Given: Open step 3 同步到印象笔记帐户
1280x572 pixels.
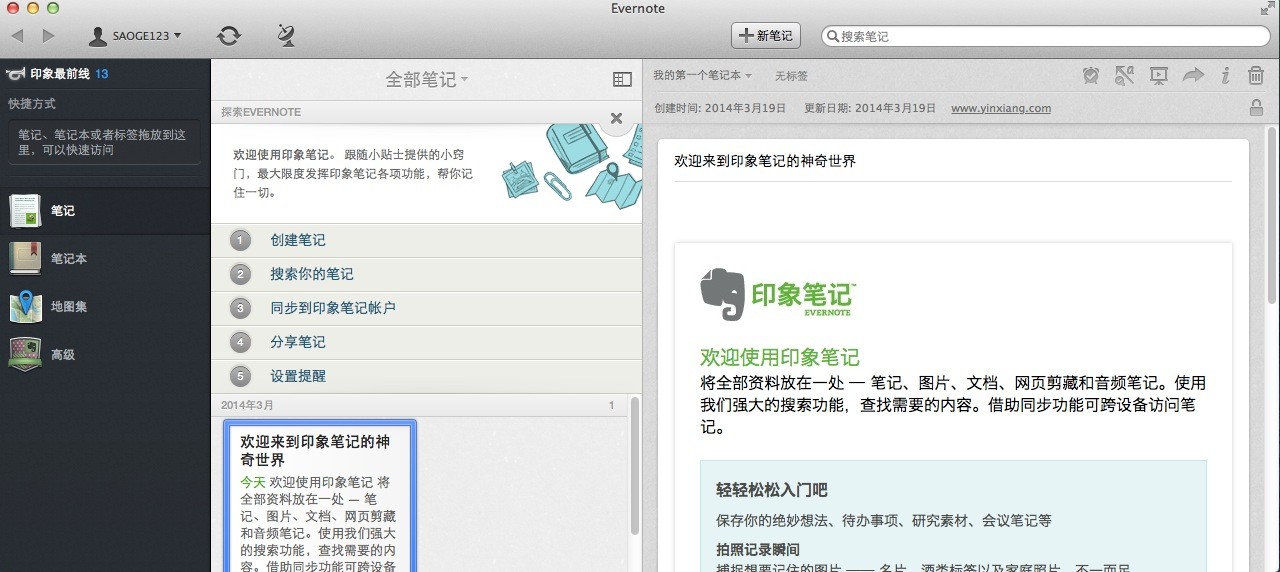Looking at the screenshot, I should coord(426,308).
